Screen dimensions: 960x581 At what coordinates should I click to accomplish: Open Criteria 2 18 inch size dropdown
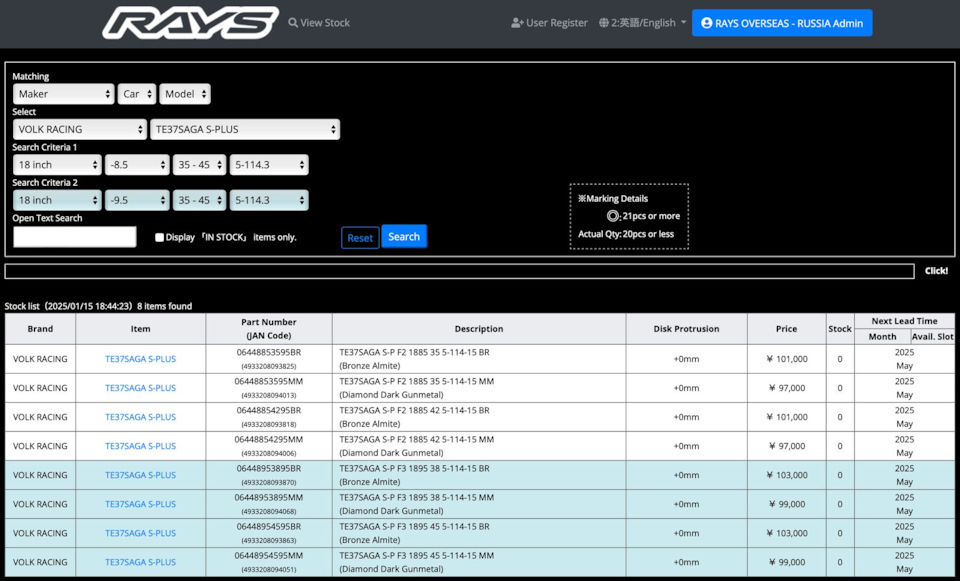pos(57,200)
